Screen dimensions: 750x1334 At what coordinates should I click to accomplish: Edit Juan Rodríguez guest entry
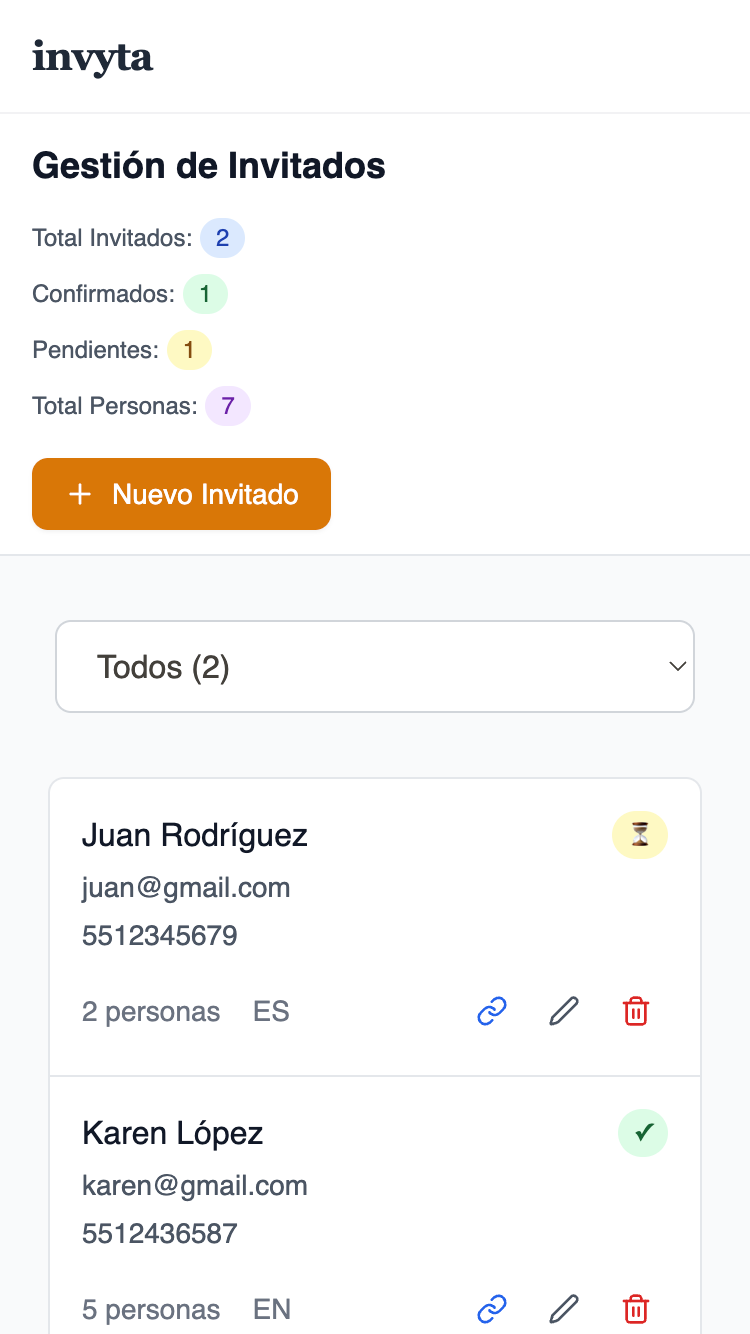[564, 1012]
